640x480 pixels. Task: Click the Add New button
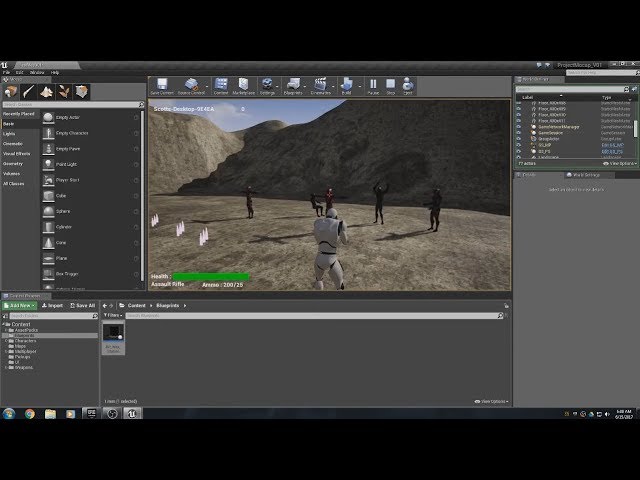point(19,306)
